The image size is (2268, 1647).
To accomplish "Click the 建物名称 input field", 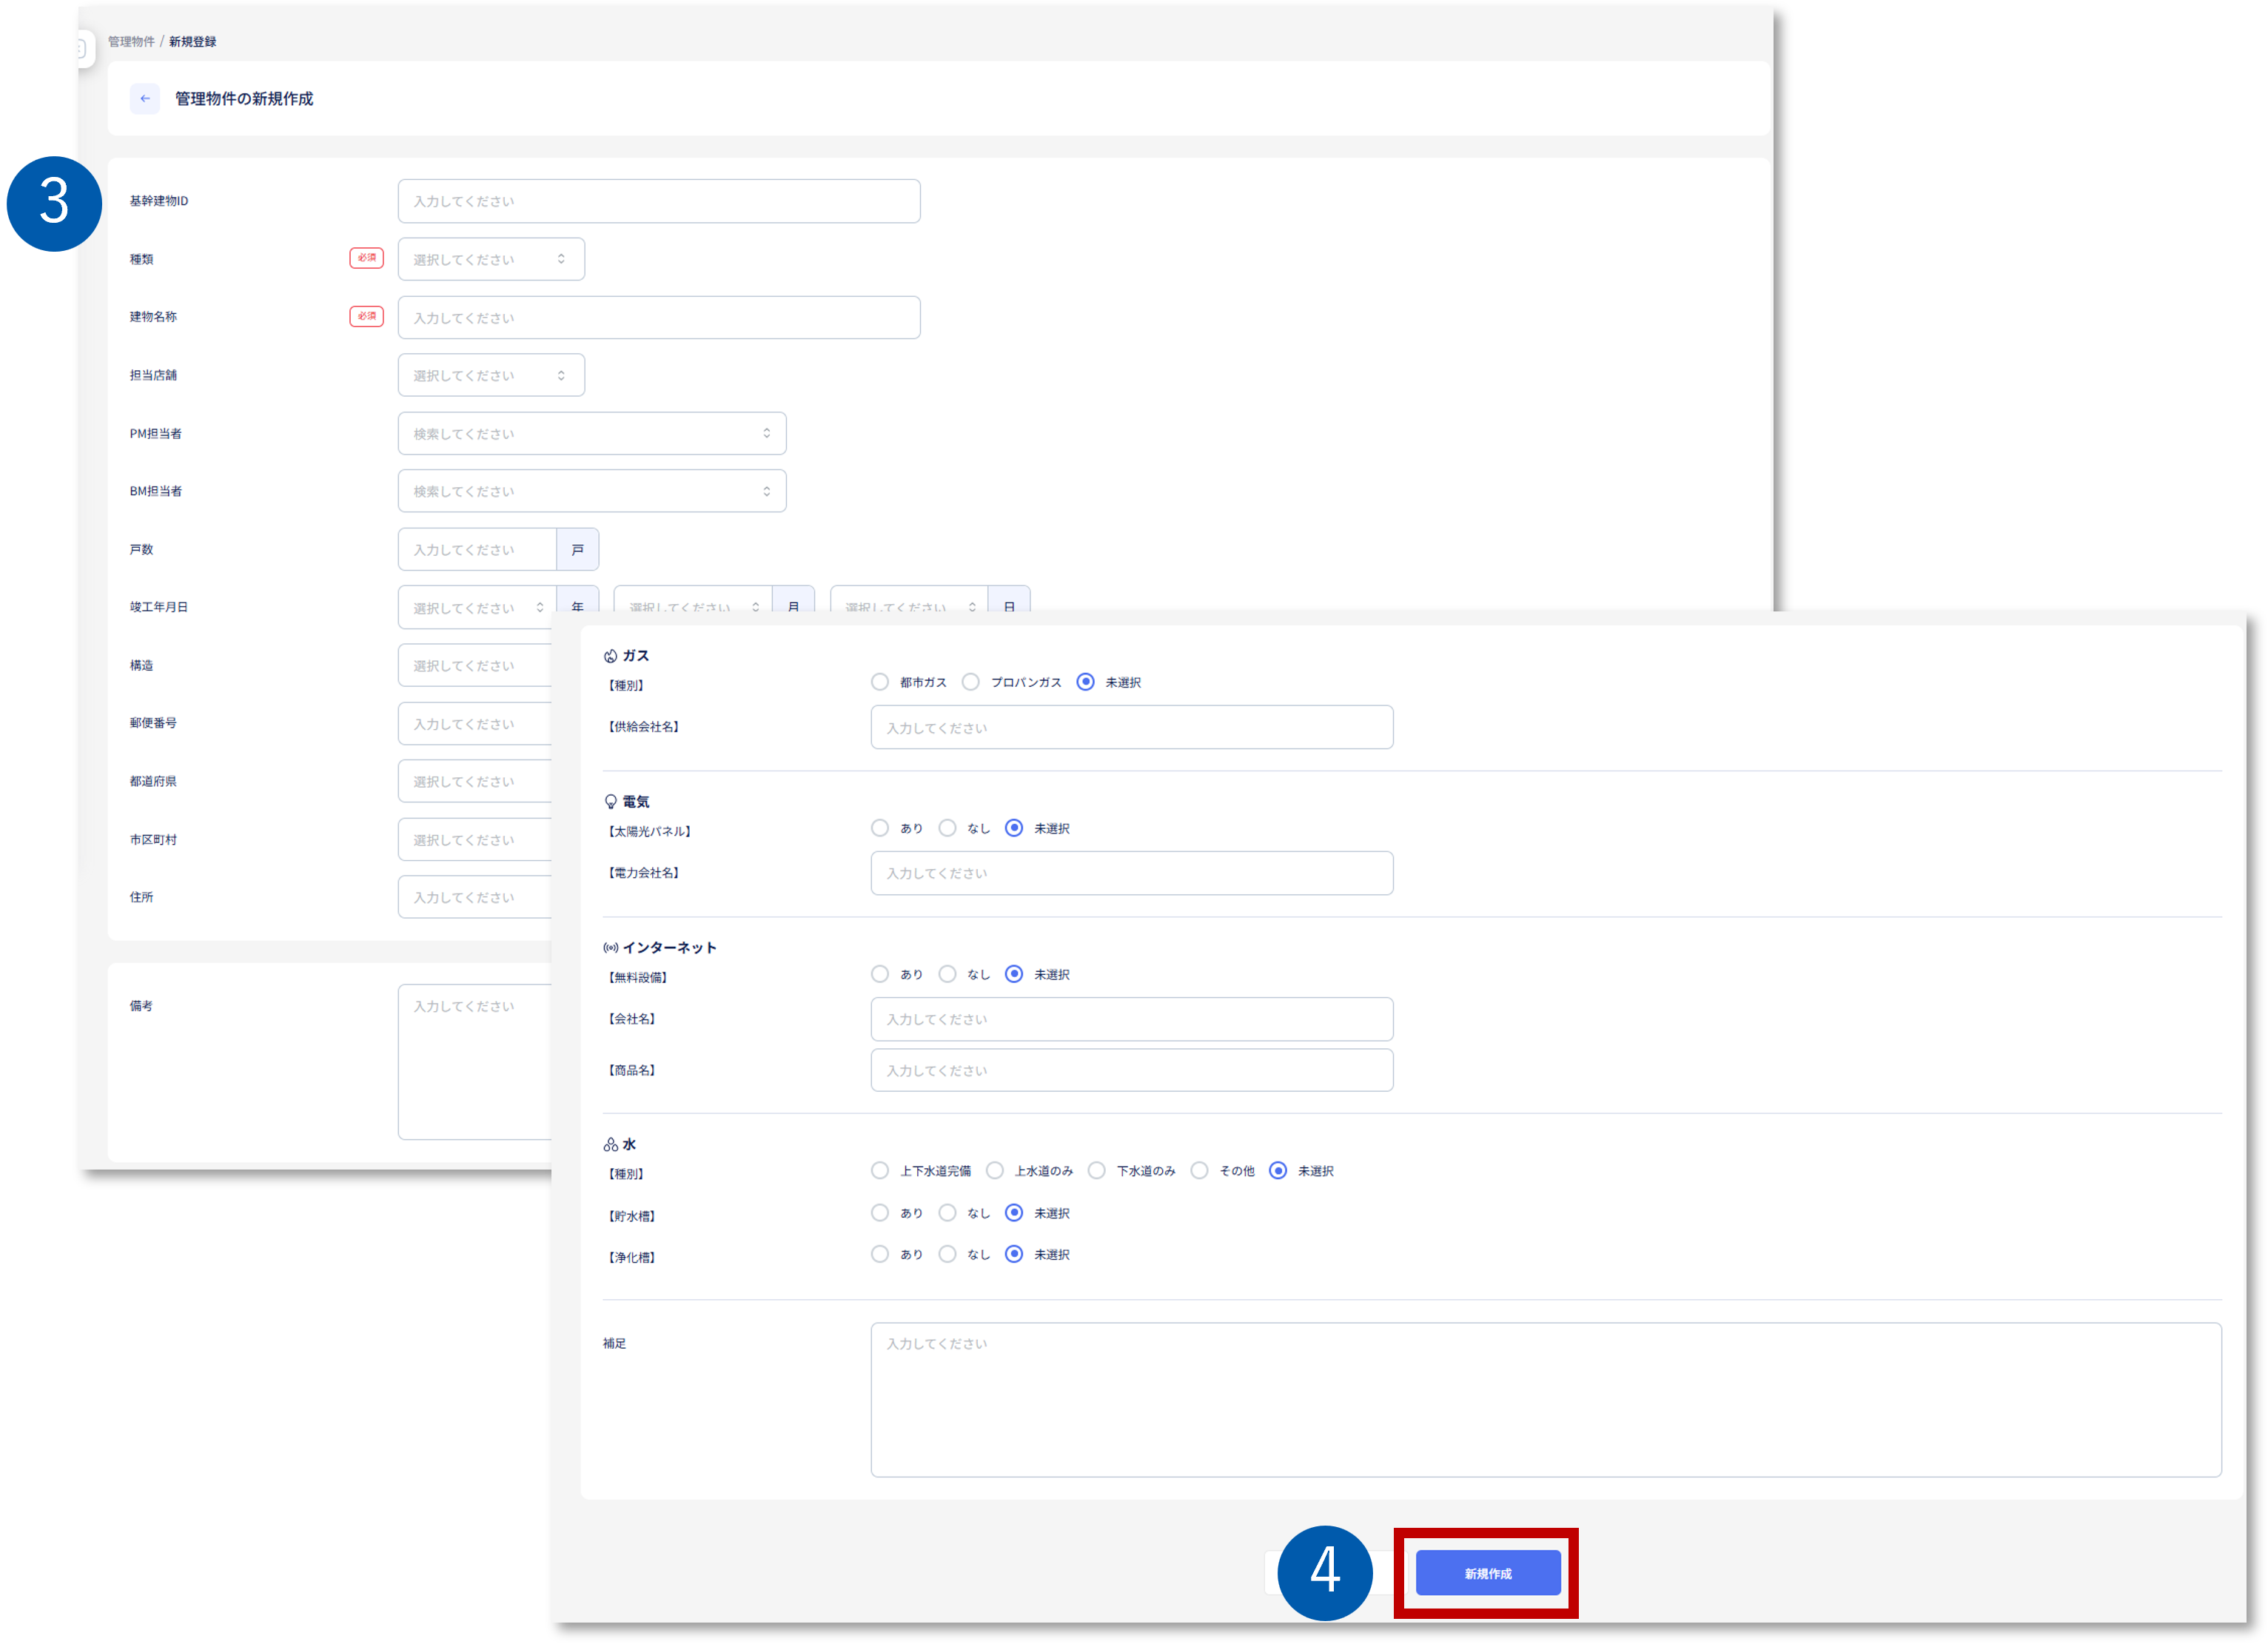I will (x=659, y=317).
